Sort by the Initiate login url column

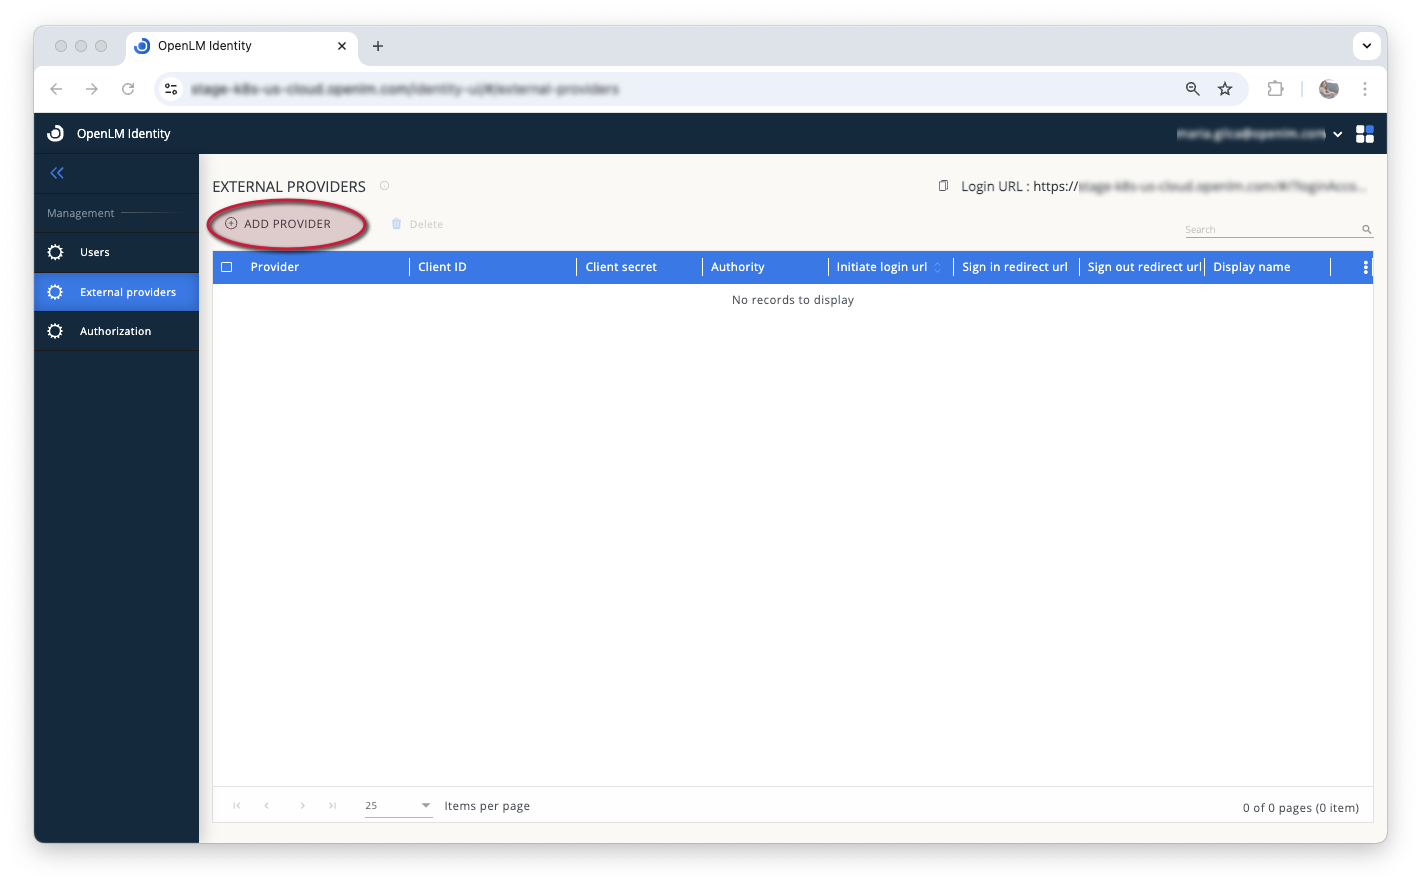938,266
